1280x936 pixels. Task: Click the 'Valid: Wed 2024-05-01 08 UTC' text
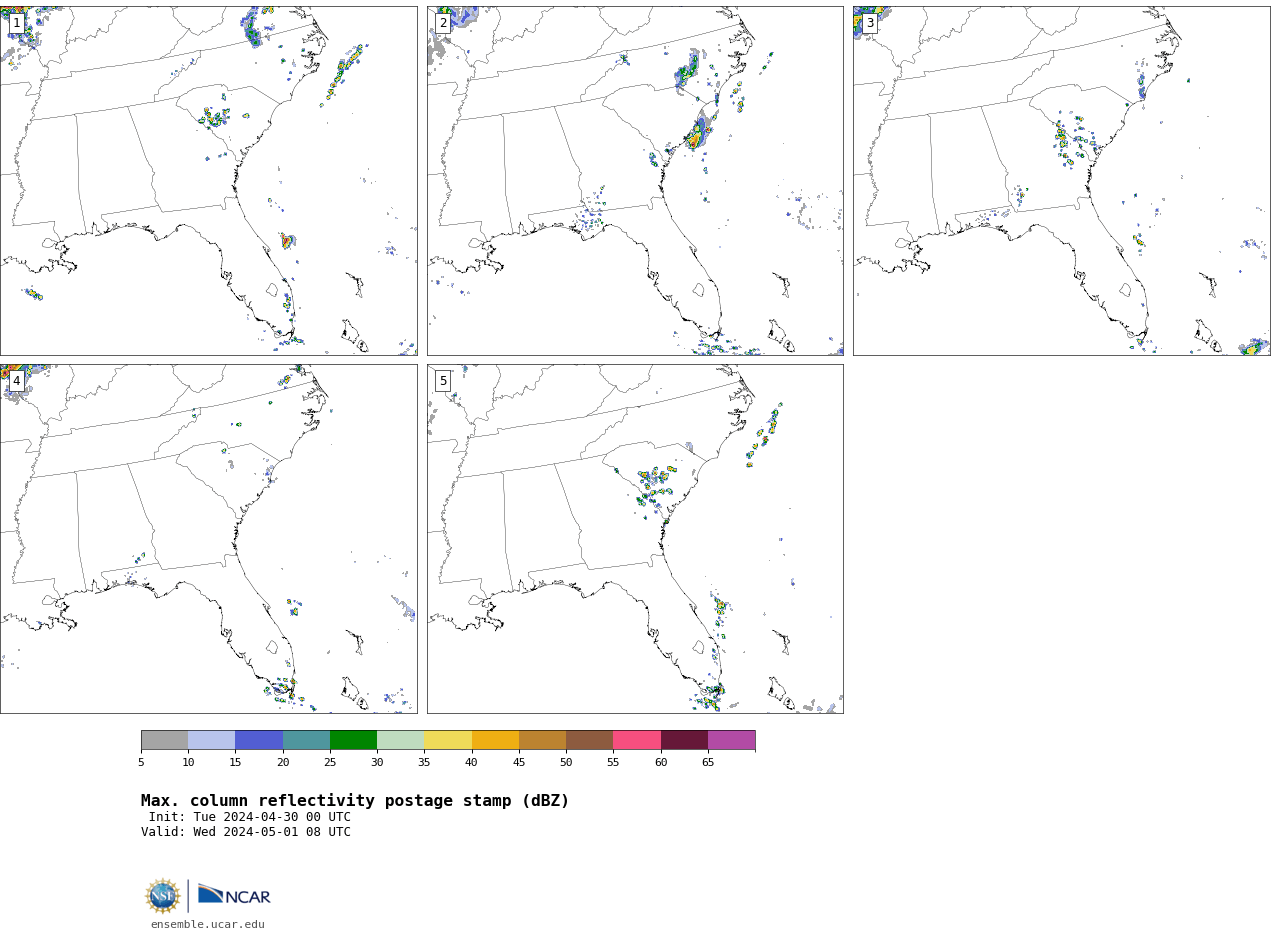pyautogui.click(x=246, y=832)
